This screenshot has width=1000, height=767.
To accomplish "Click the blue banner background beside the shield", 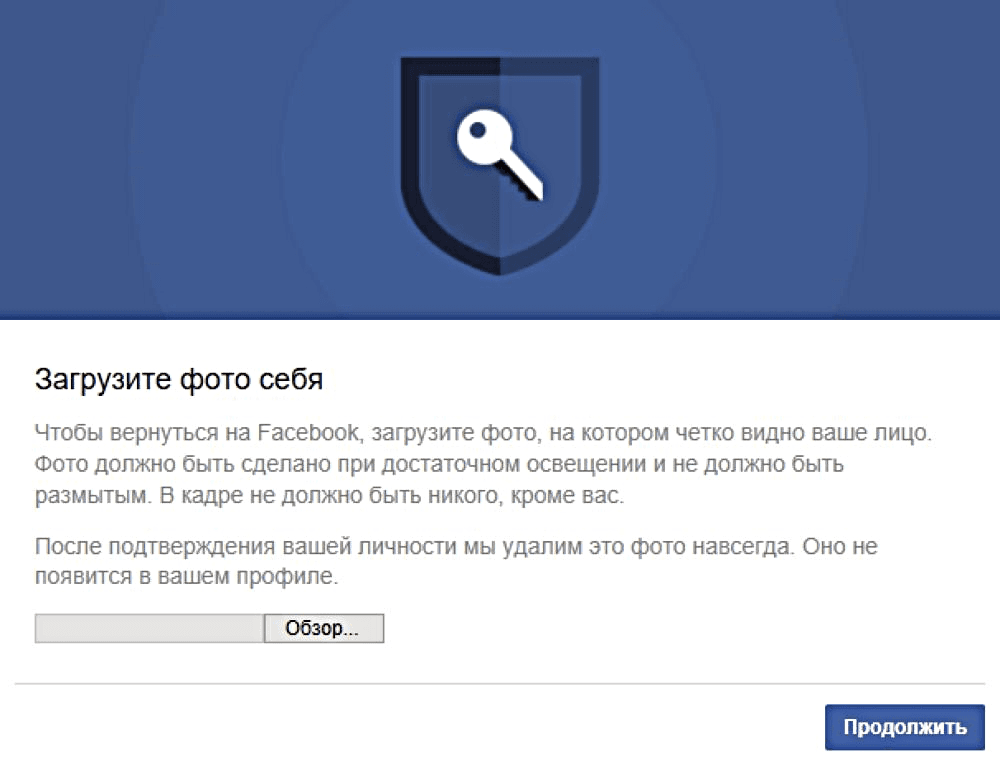I will coord(191,159).
